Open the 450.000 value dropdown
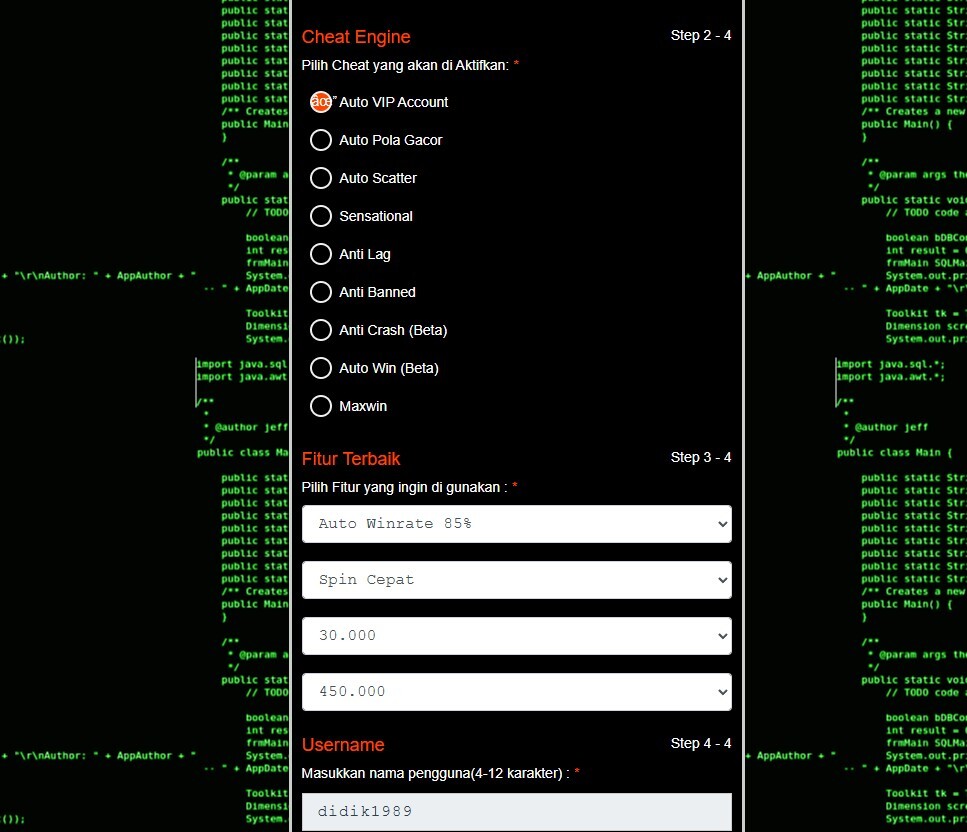The image size is (967, 832). 517,692
